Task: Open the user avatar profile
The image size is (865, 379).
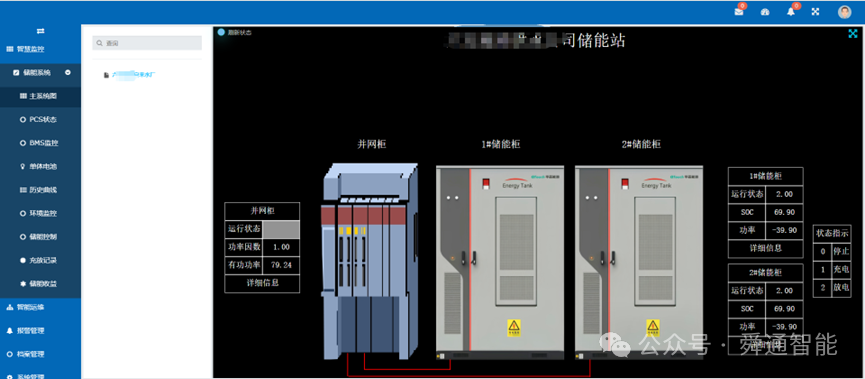Action: tap(845, 12)
